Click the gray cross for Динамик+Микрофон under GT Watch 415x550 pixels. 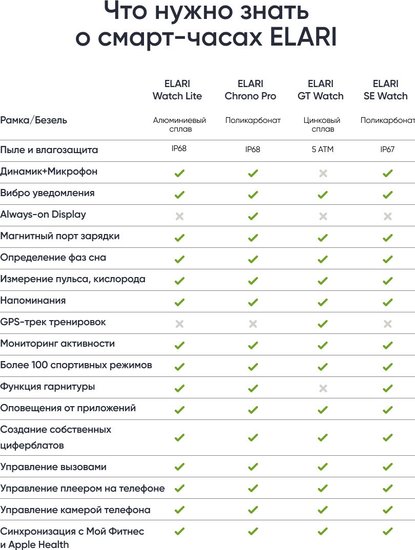tap(323, 173)
